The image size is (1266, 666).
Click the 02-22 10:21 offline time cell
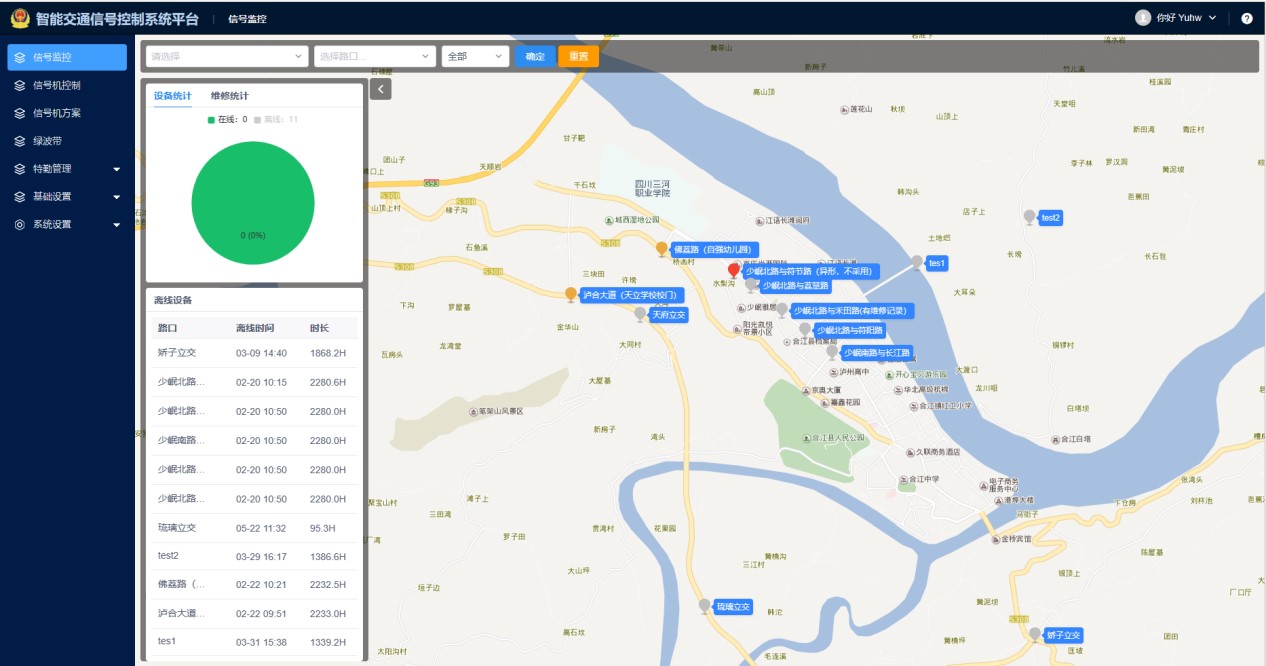pyautogui.click(x=261, y=585)
